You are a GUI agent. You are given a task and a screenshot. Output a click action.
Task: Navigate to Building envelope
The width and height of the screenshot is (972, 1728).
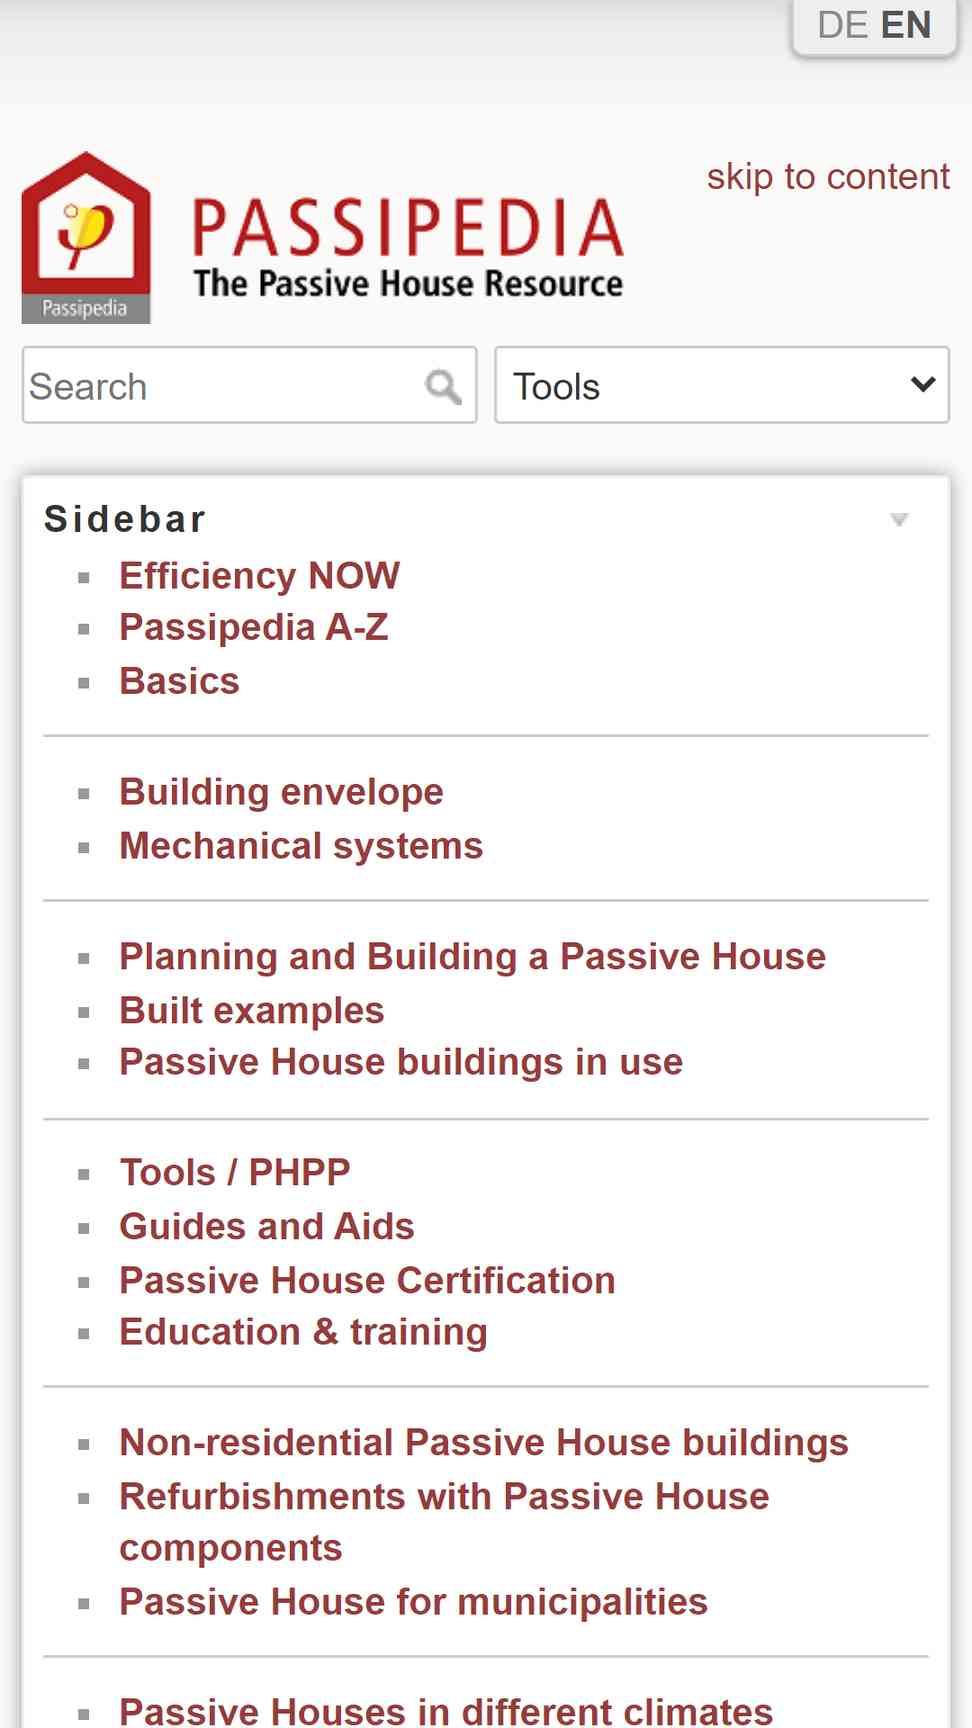pos(282,791)
